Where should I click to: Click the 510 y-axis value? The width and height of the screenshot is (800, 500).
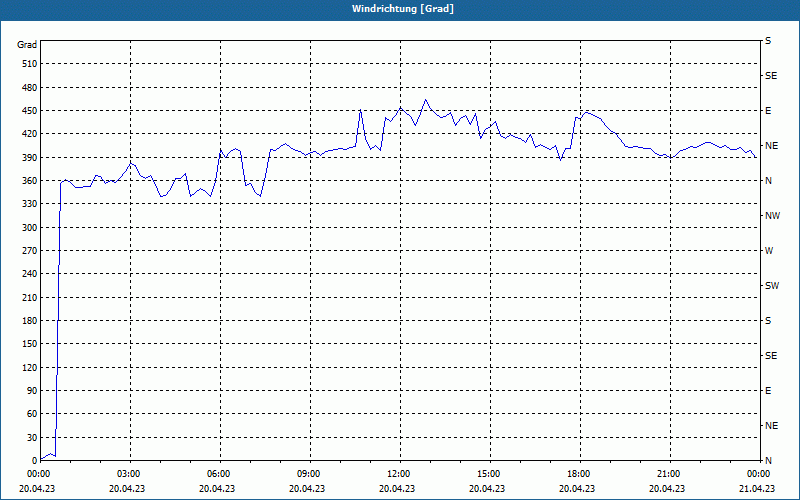[x=30, y=64]
